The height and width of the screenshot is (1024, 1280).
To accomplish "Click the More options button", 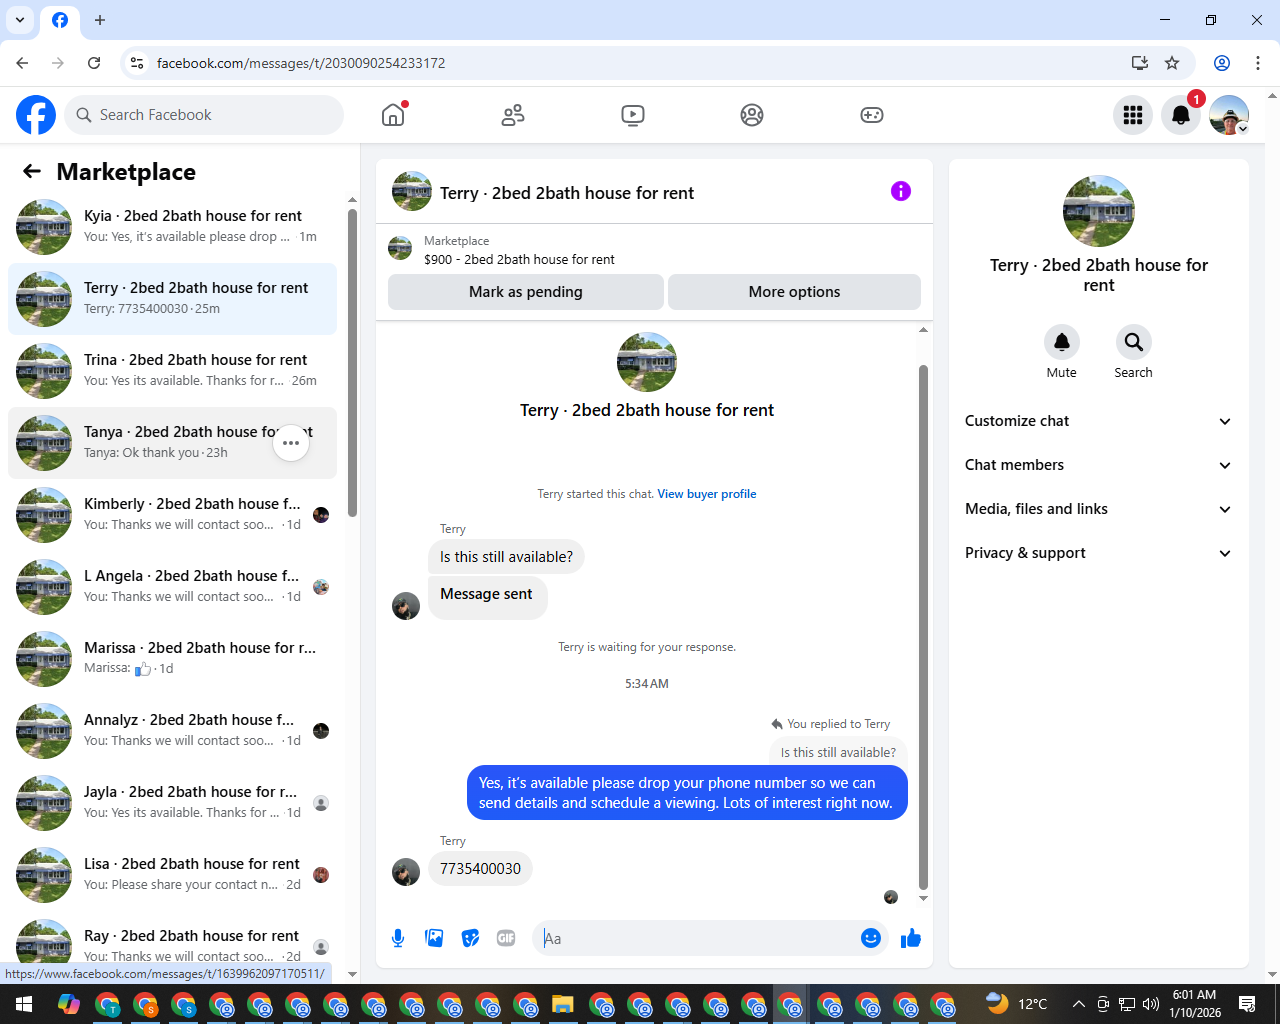I will click(794, 292).
